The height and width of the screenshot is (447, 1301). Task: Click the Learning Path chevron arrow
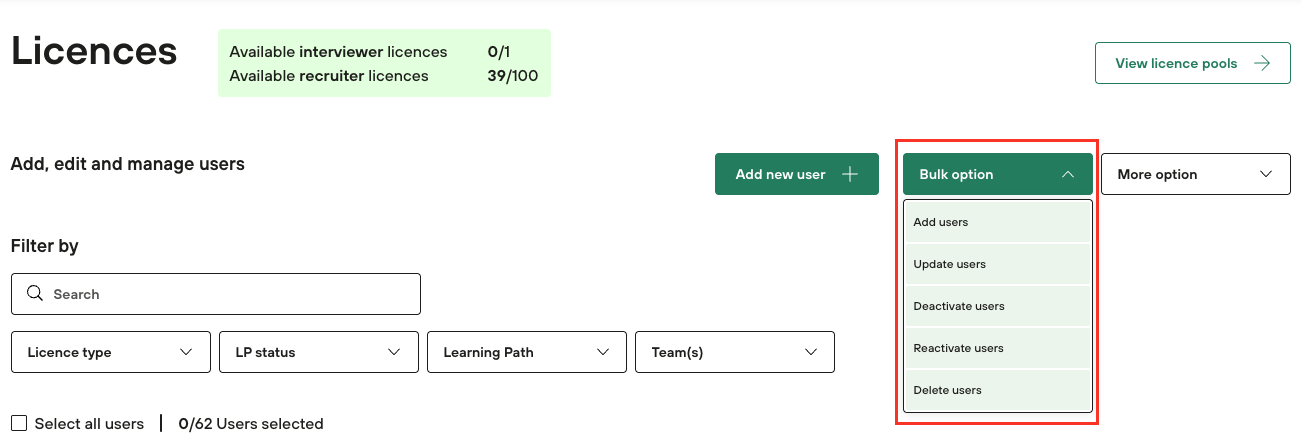pyautogui.click(x=603, y=352)
